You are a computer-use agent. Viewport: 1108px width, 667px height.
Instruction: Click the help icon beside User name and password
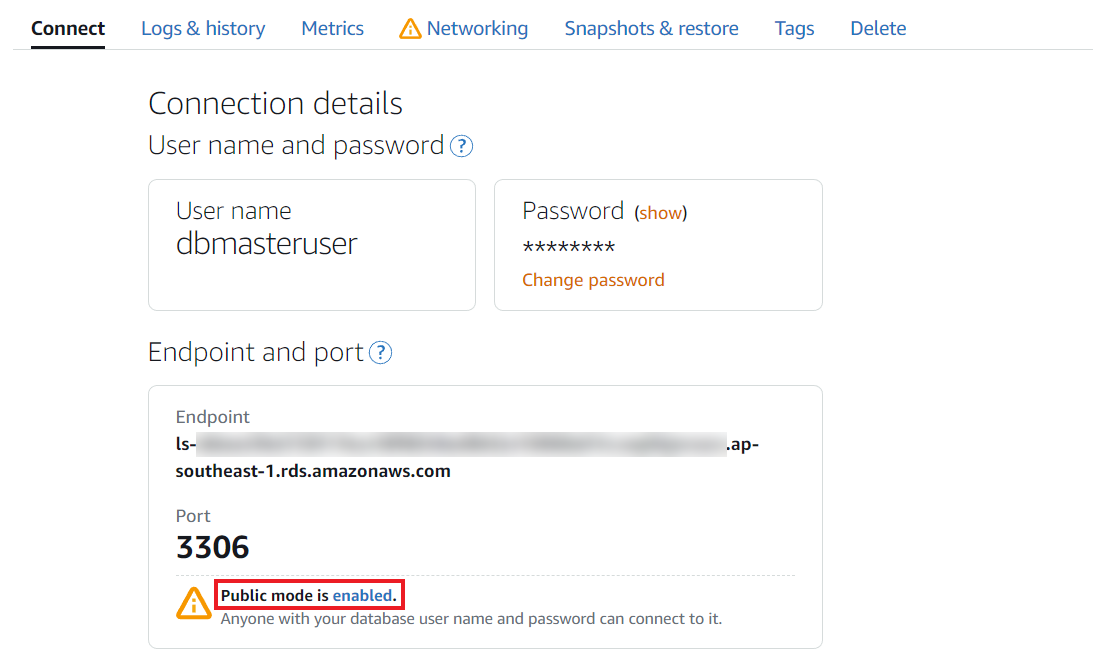pos(461,146)
